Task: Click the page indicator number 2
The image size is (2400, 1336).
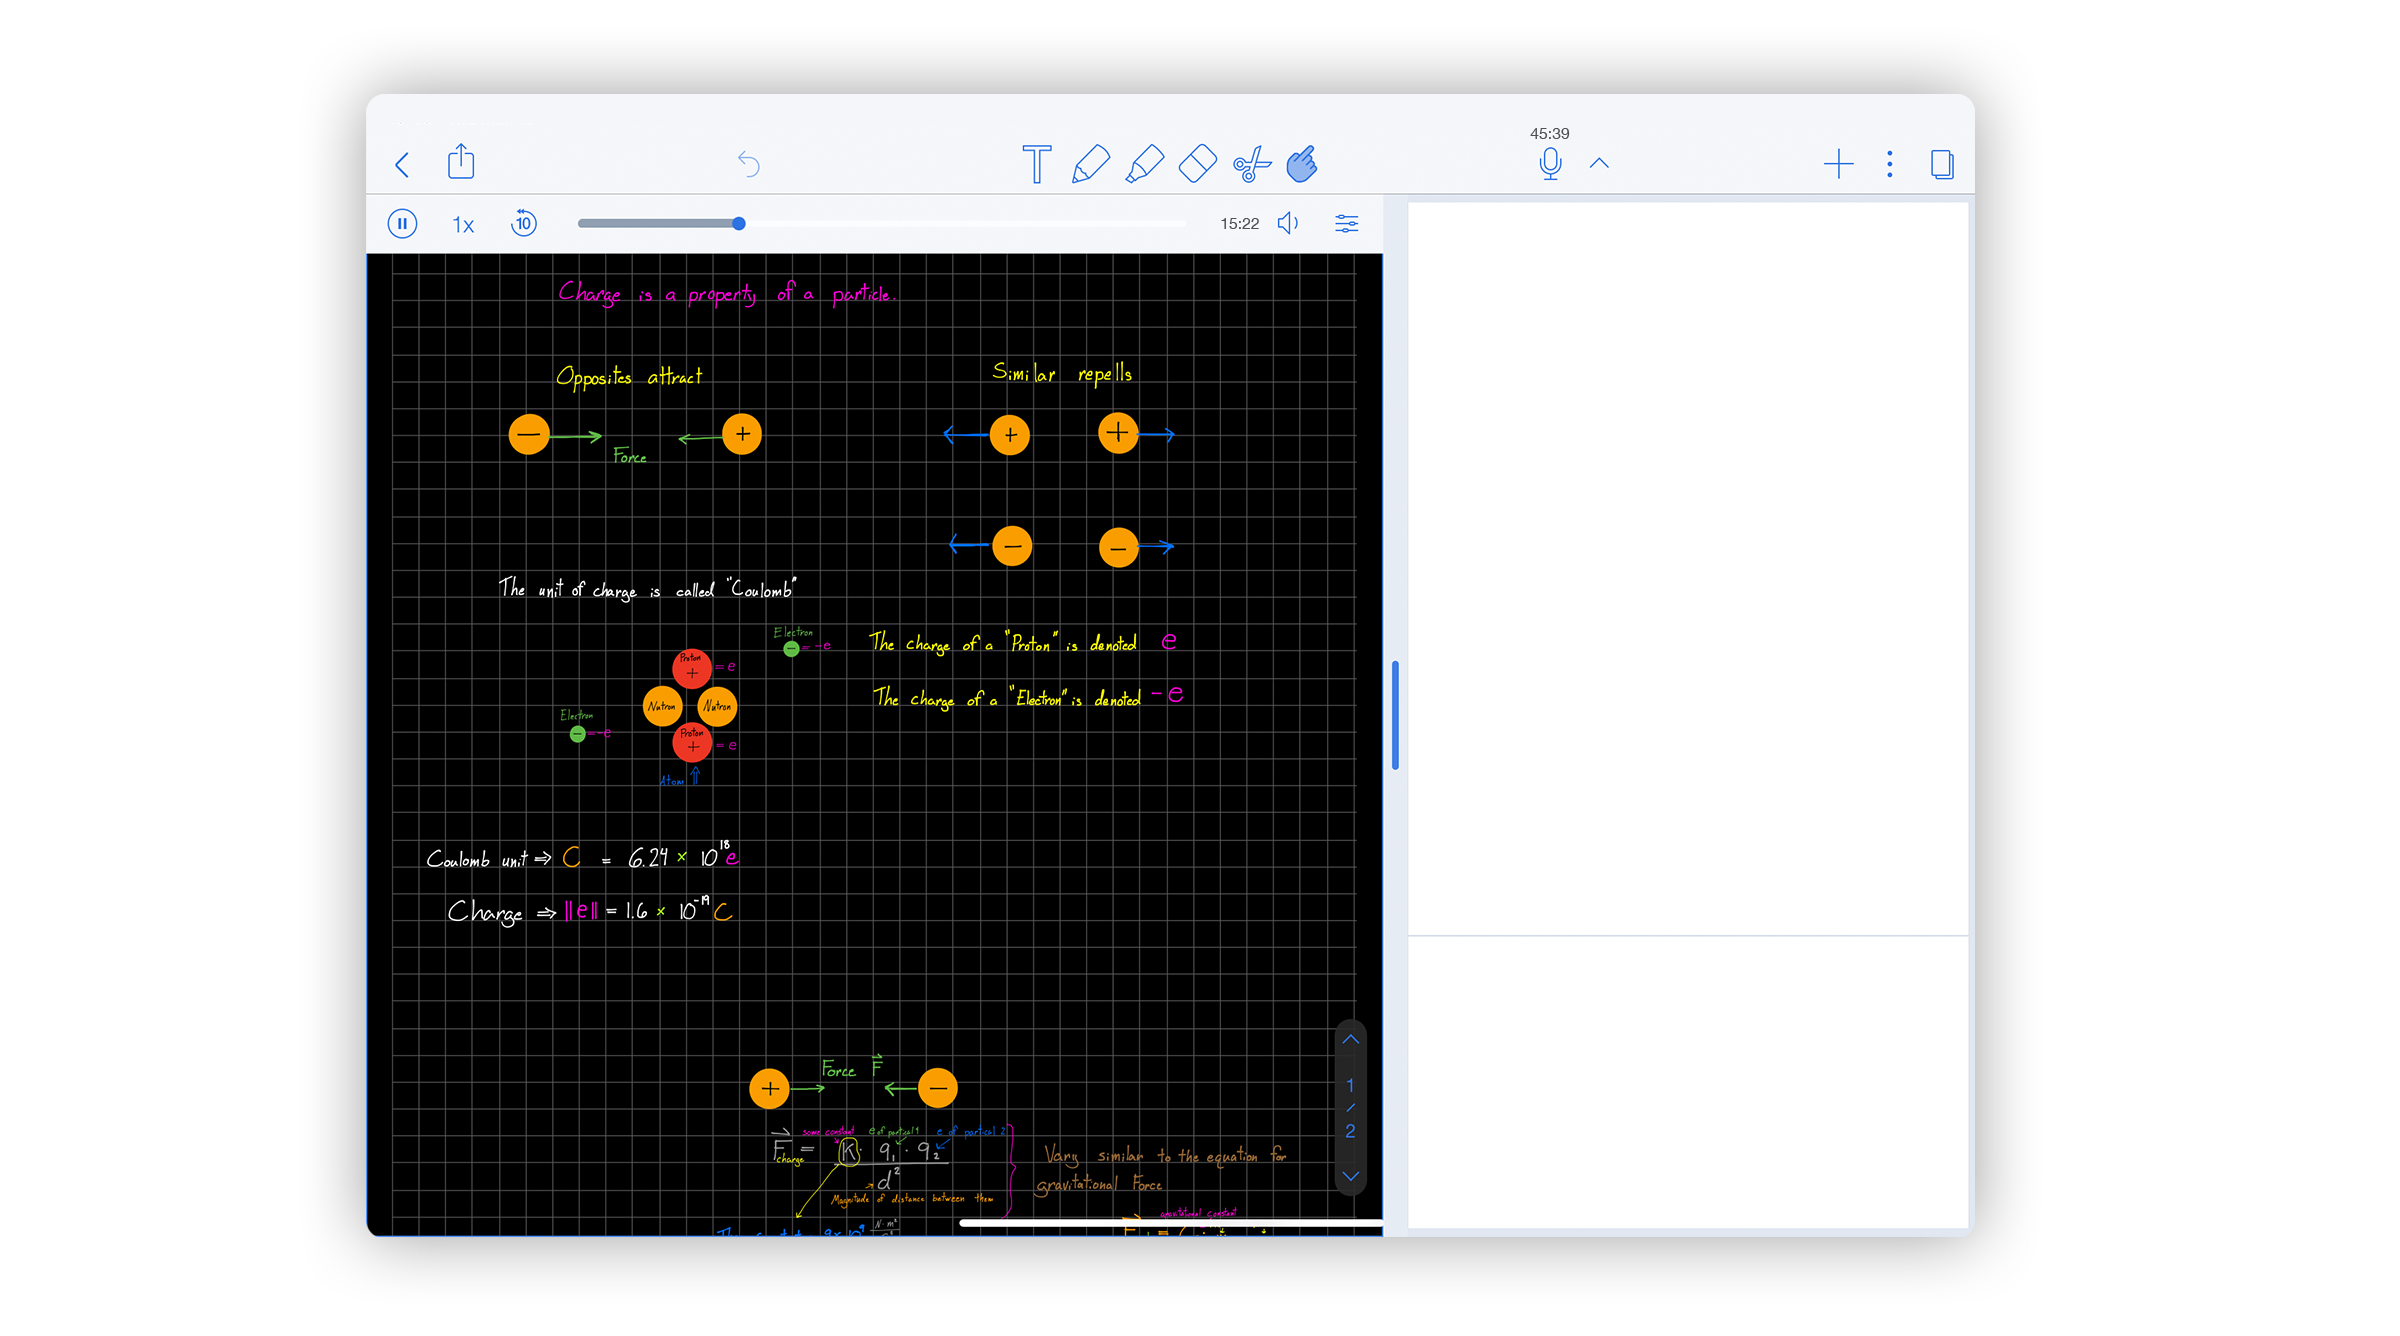Action: click(1350, 1131)
